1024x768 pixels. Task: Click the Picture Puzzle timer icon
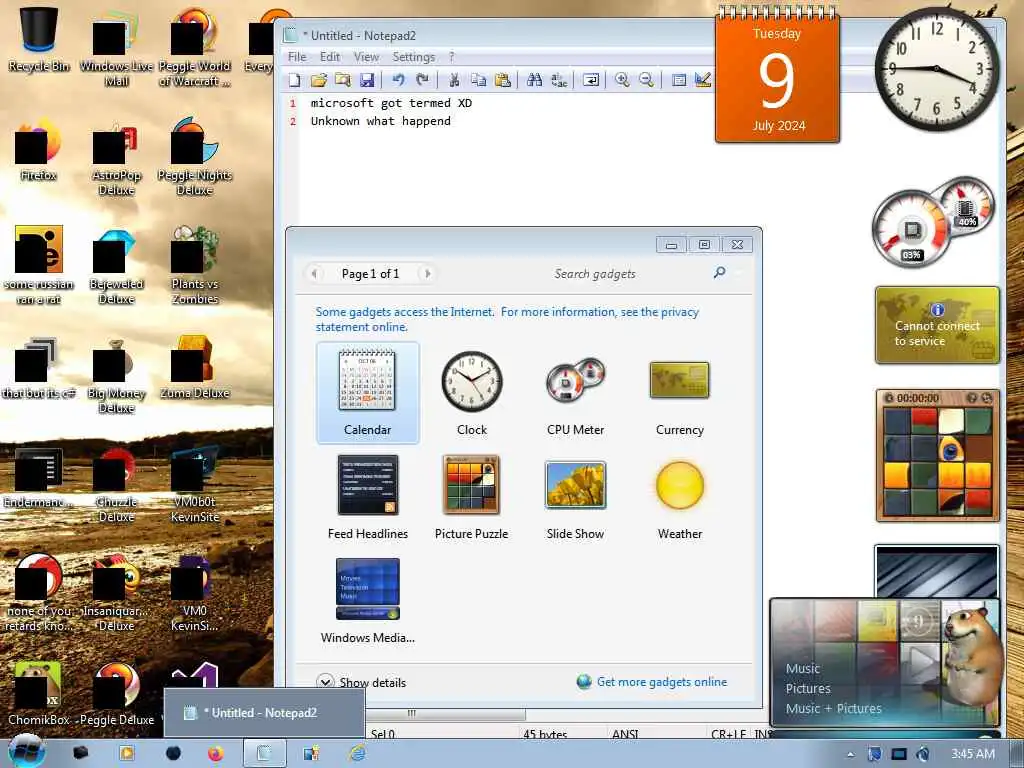point(889,398)
